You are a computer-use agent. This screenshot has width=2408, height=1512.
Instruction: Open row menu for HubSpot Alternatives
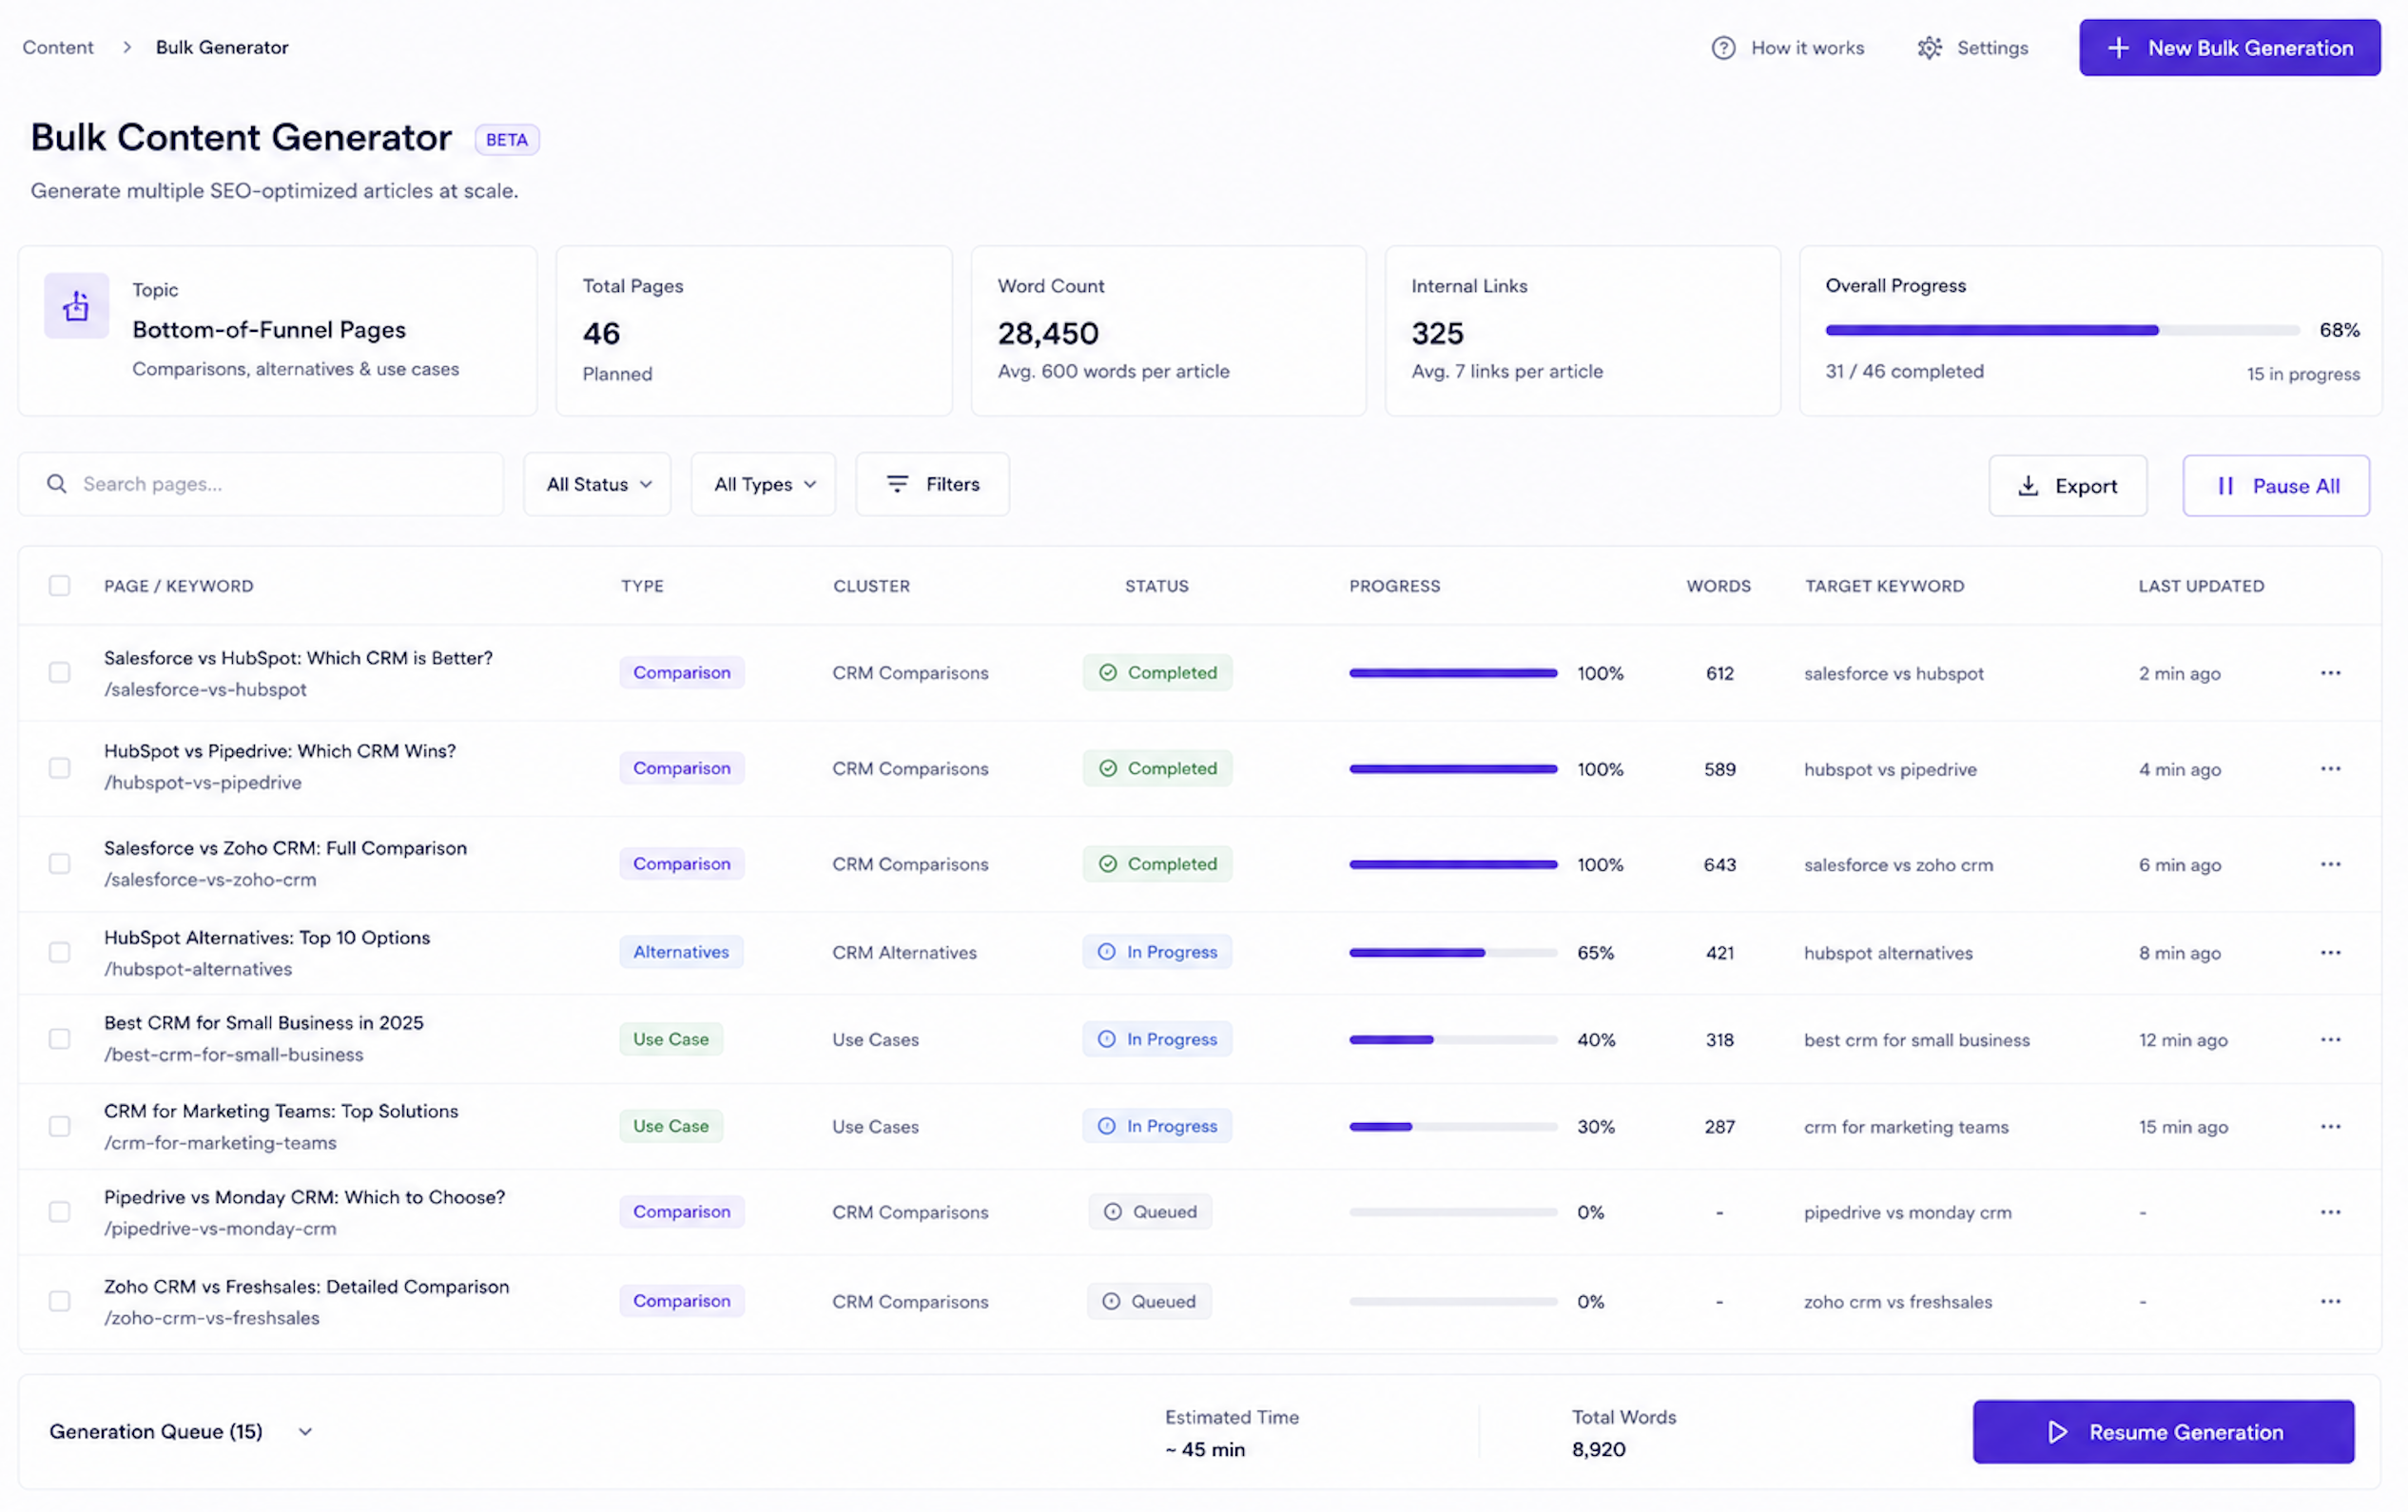[2330, 953]
